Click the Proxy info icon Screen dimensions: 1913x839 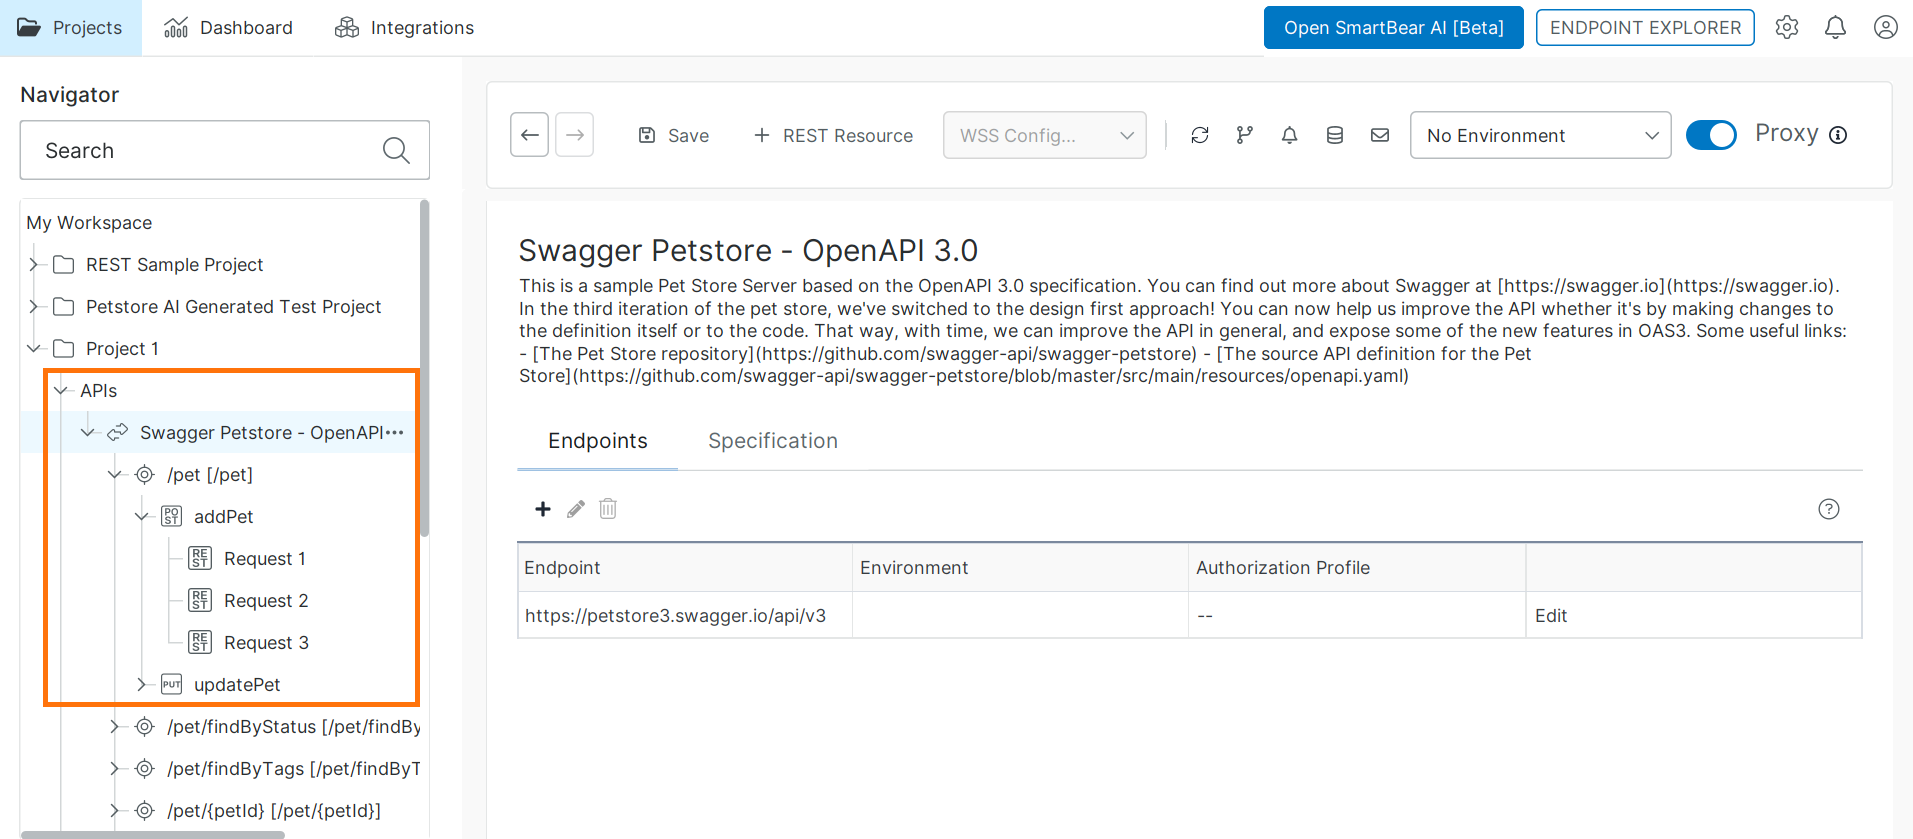tap(1838, 135)
